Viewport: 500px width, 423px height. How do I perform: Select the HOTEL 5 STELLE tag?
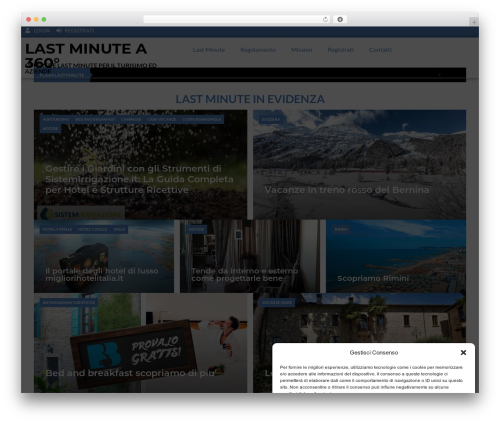(x=92, y=229)
